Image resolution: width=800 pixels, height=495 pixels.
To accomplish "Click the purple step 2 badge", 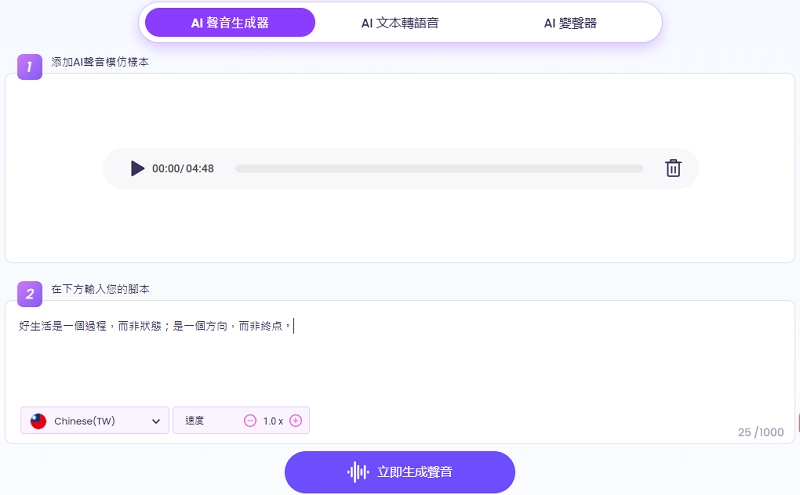I will pyautogui.click(x=29, y=293).
